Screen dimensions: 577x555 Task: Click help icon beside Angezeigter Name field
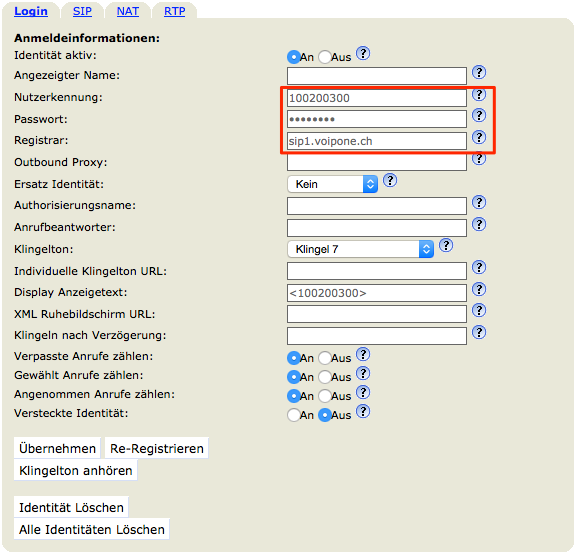tap(479, 72)
